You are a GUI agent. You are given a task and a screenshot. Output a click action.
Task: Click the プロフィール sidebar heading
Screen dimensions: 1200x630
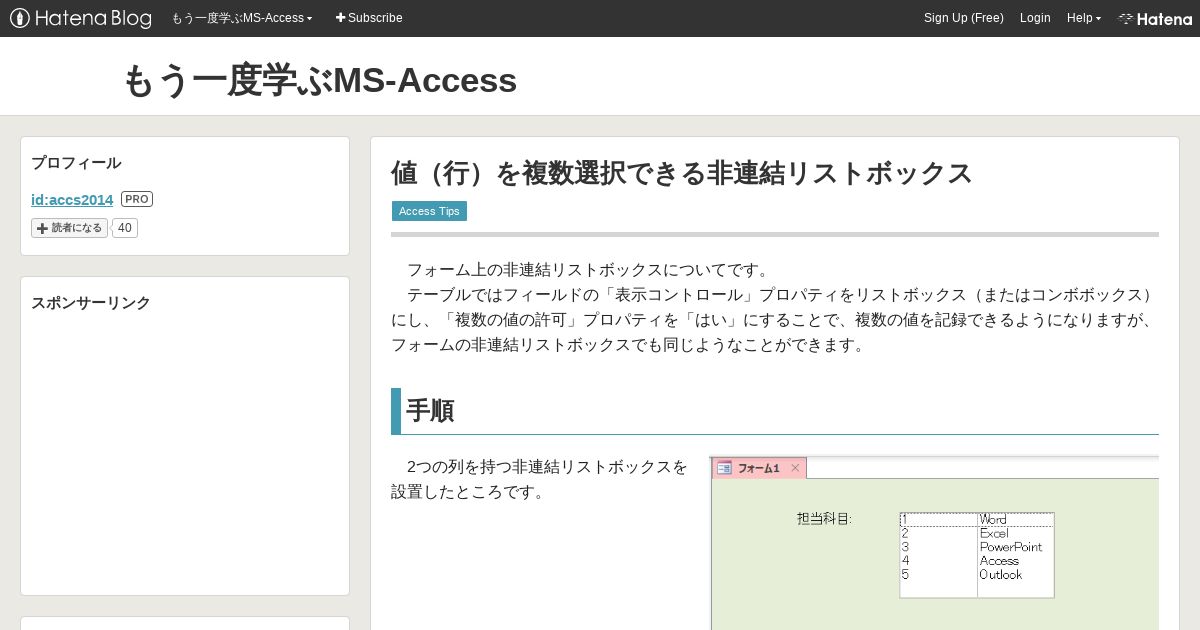tap(76, 163)
